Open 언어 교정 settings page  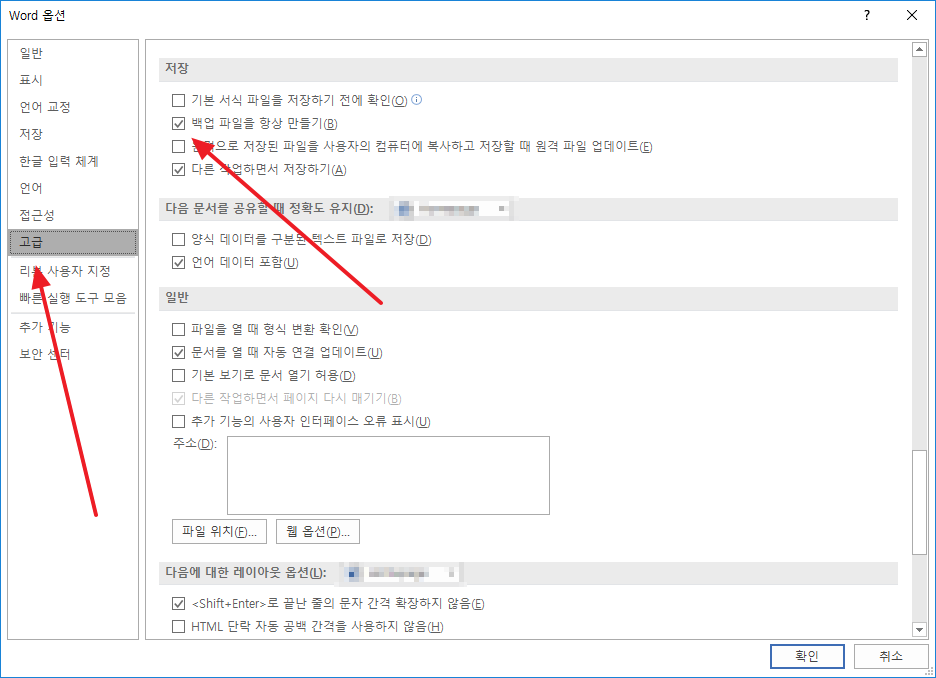73,107
